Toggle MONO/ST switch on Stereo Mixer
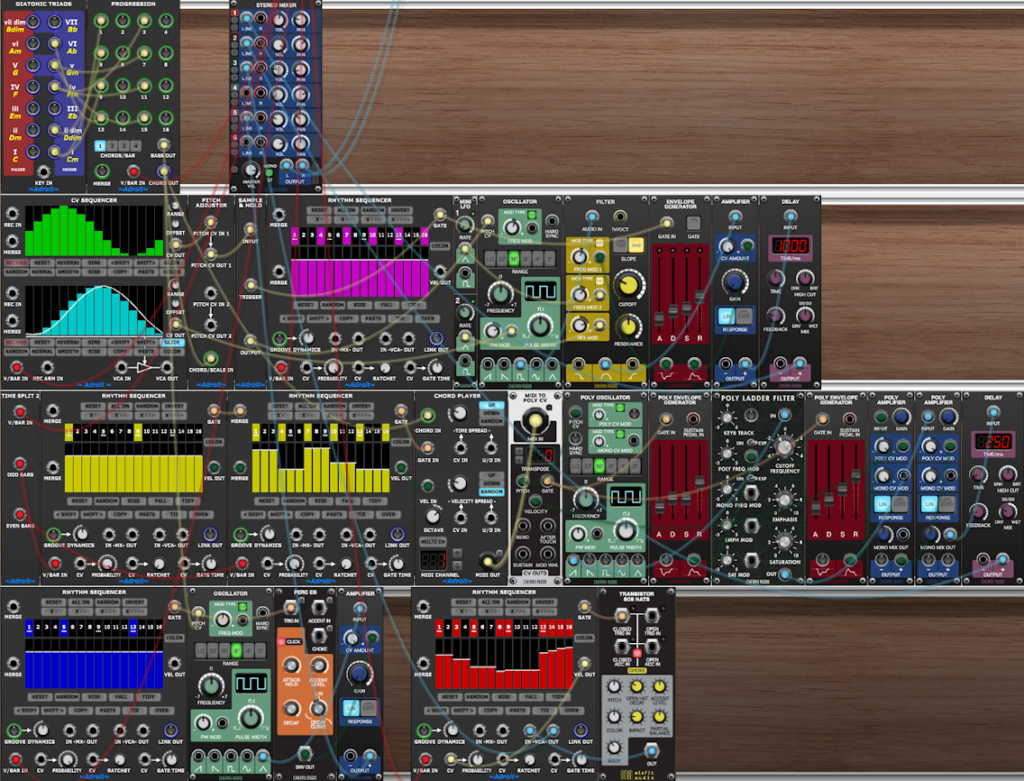The height and width of the screenshot is (781, 1024). (269, 172)
